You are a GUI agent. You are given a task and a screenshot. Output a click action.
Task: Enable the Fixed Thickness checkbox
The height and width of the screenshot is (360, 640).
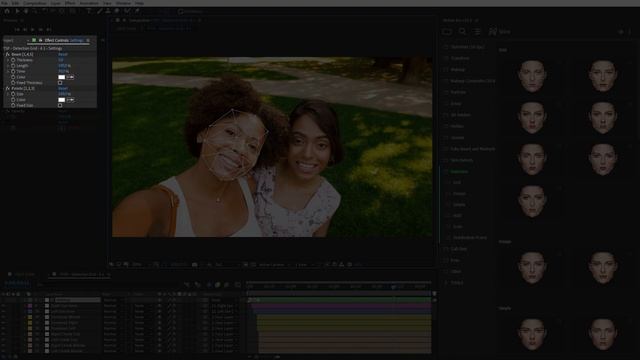click(60, 83)
